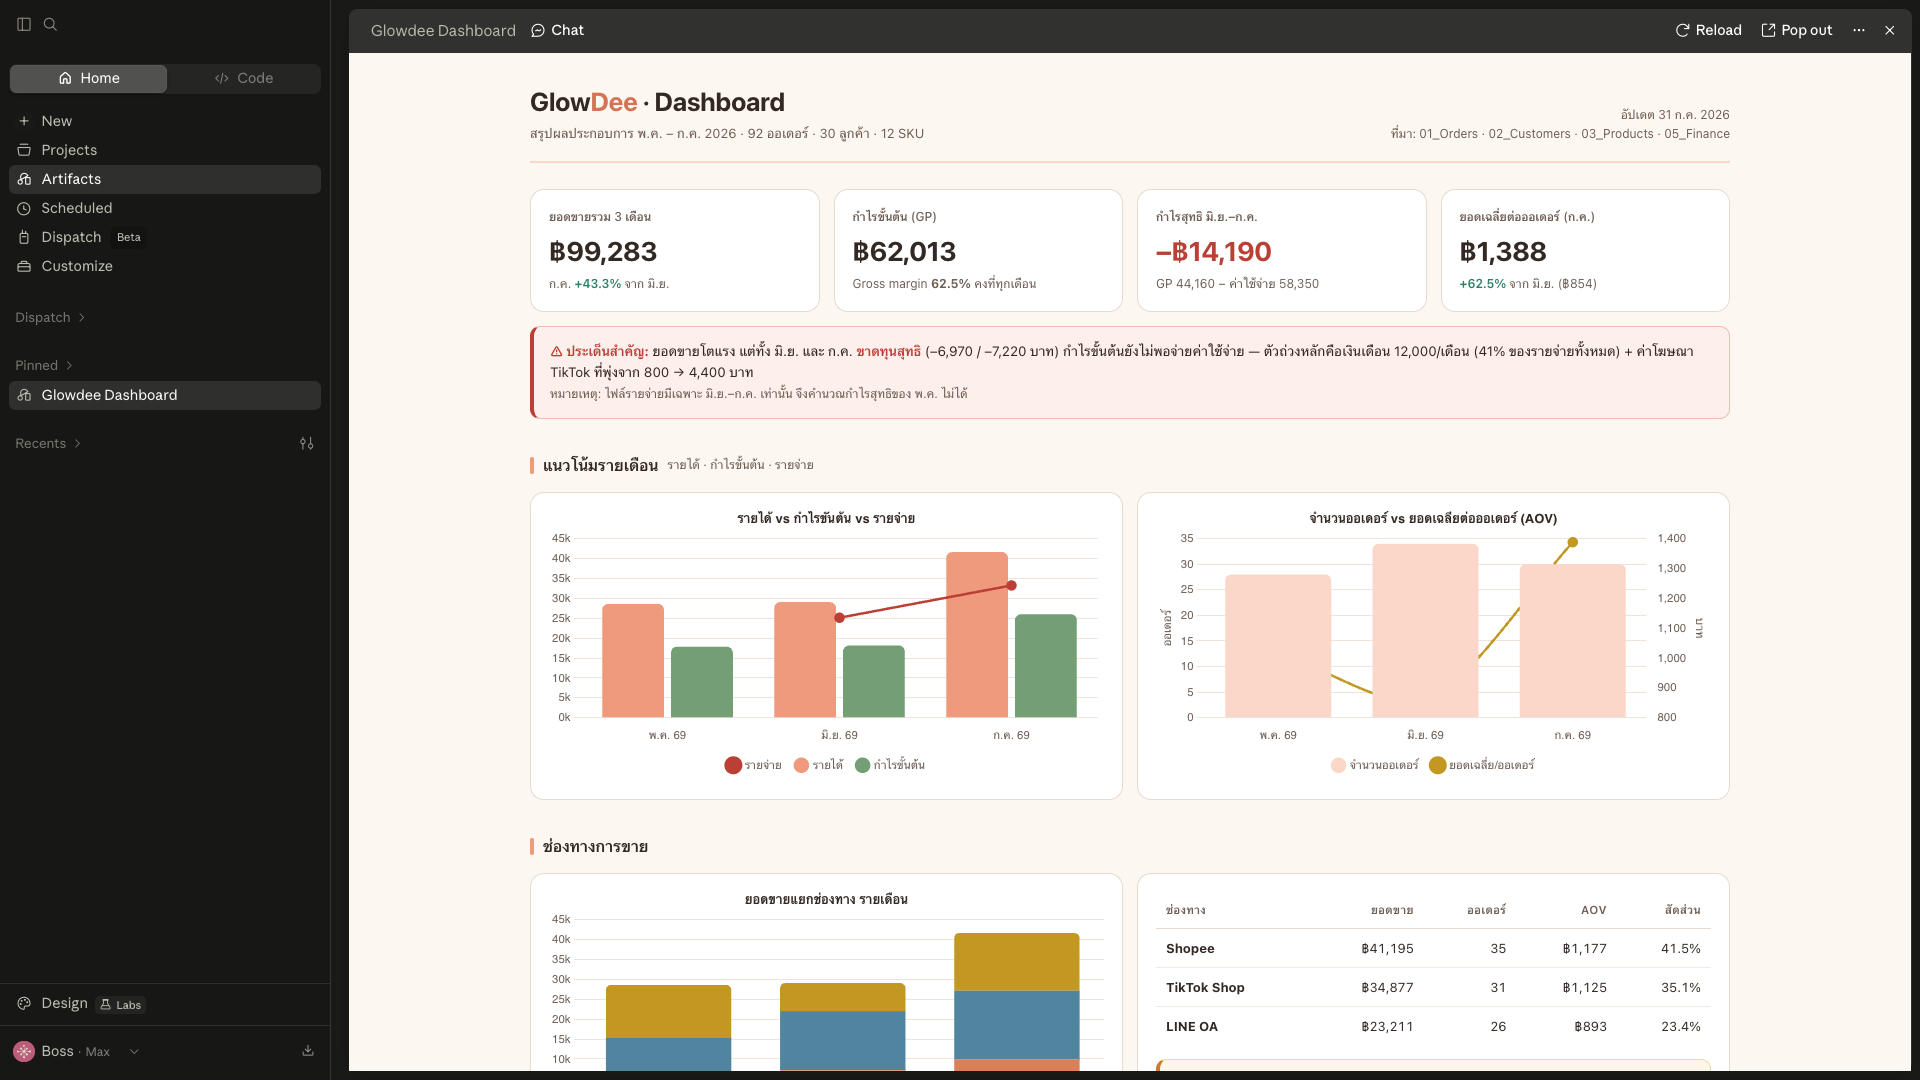The image size is (1920, 1080).
Task: Switch to the Code tab
Action: coord(244,78)
